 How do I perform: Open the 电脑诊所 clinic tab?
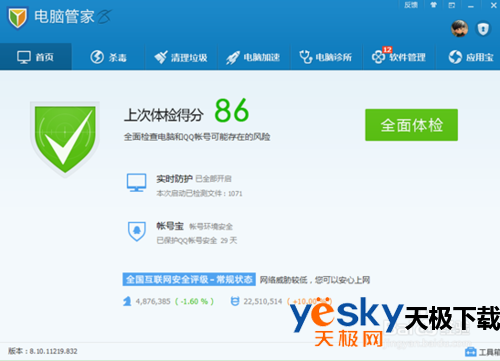pyautogui.click(x=326, y=57)
